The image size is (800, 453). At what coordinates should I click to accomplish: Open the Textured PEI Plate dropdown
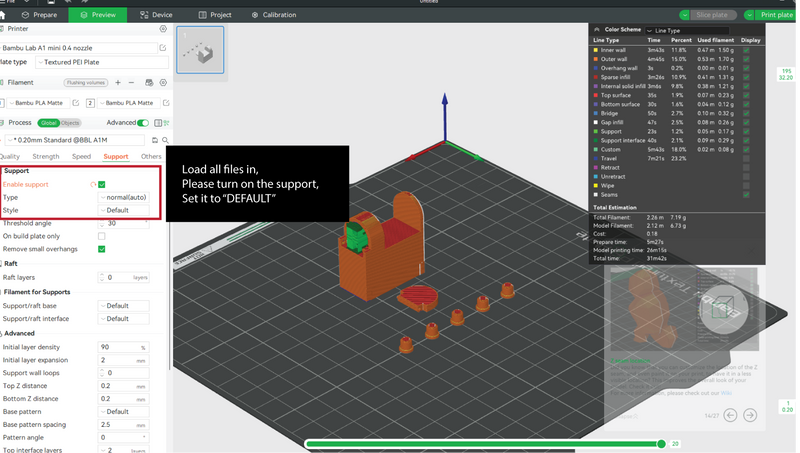click(102, 62)
